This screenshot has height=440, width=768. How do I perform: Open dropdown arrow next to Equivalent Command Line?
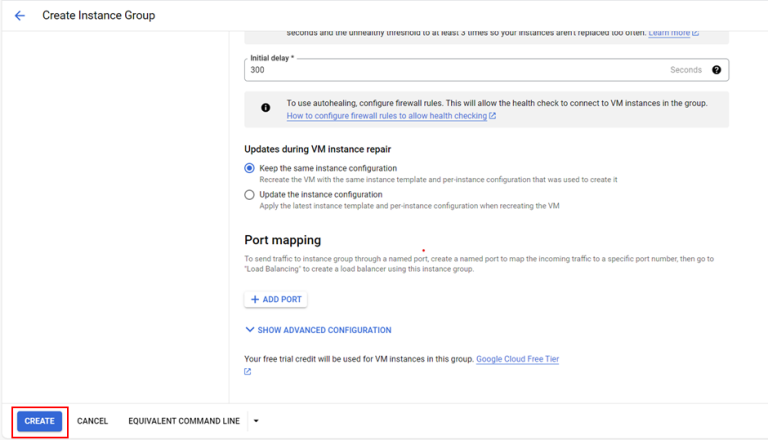pos(256,421)
